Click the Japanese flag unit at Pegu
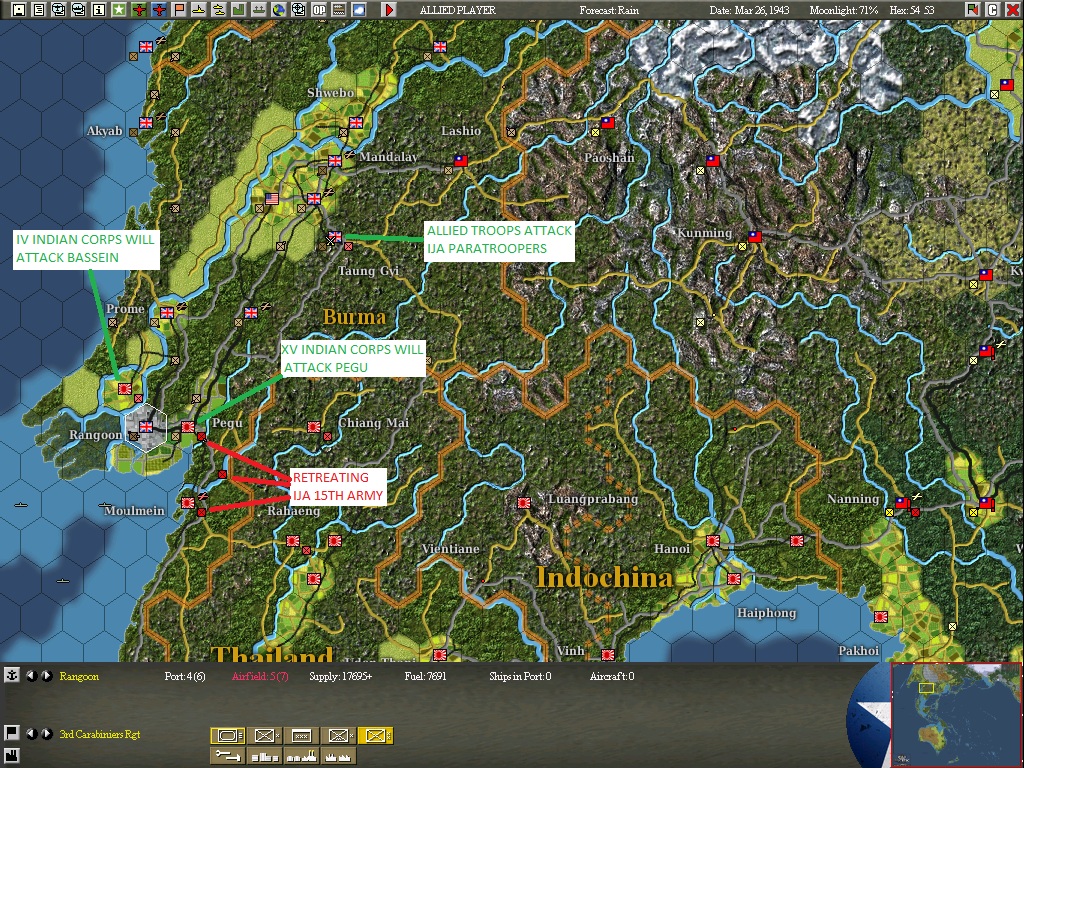Screen dimensions: 1083x898 tap(188, 427)
